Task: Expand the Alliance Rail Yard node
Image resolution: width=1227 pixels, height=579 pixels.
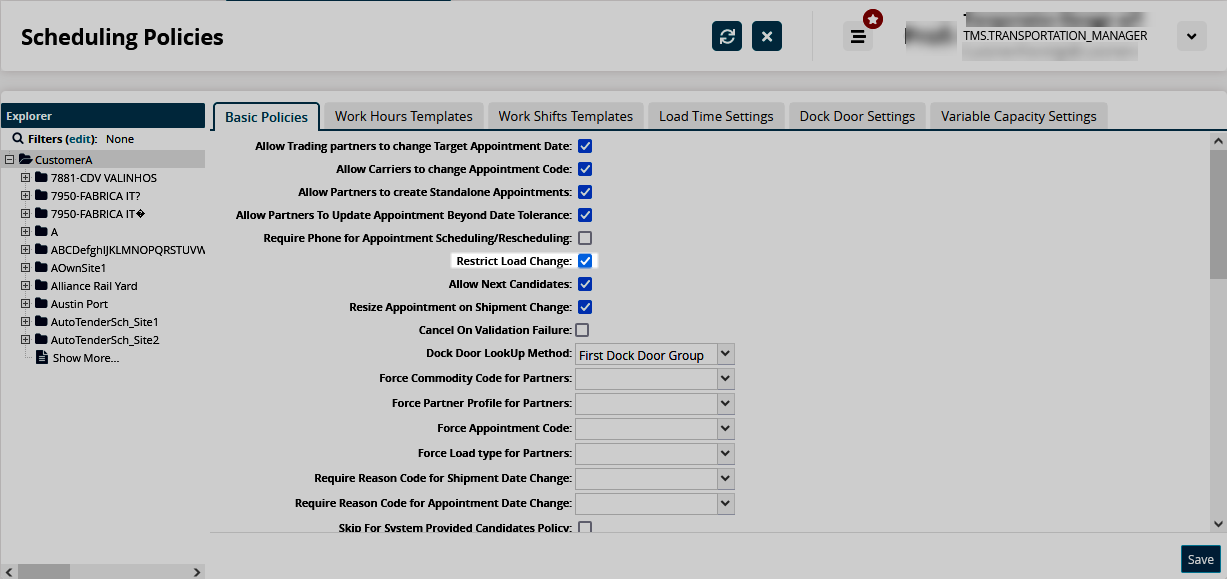Action: 25,286
